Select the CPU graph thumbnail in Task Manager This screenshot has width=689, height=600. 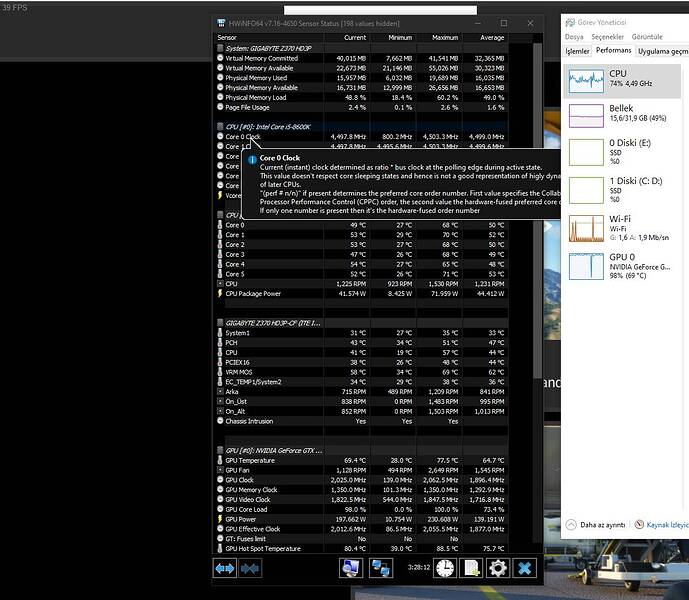(x=586, y=81)
